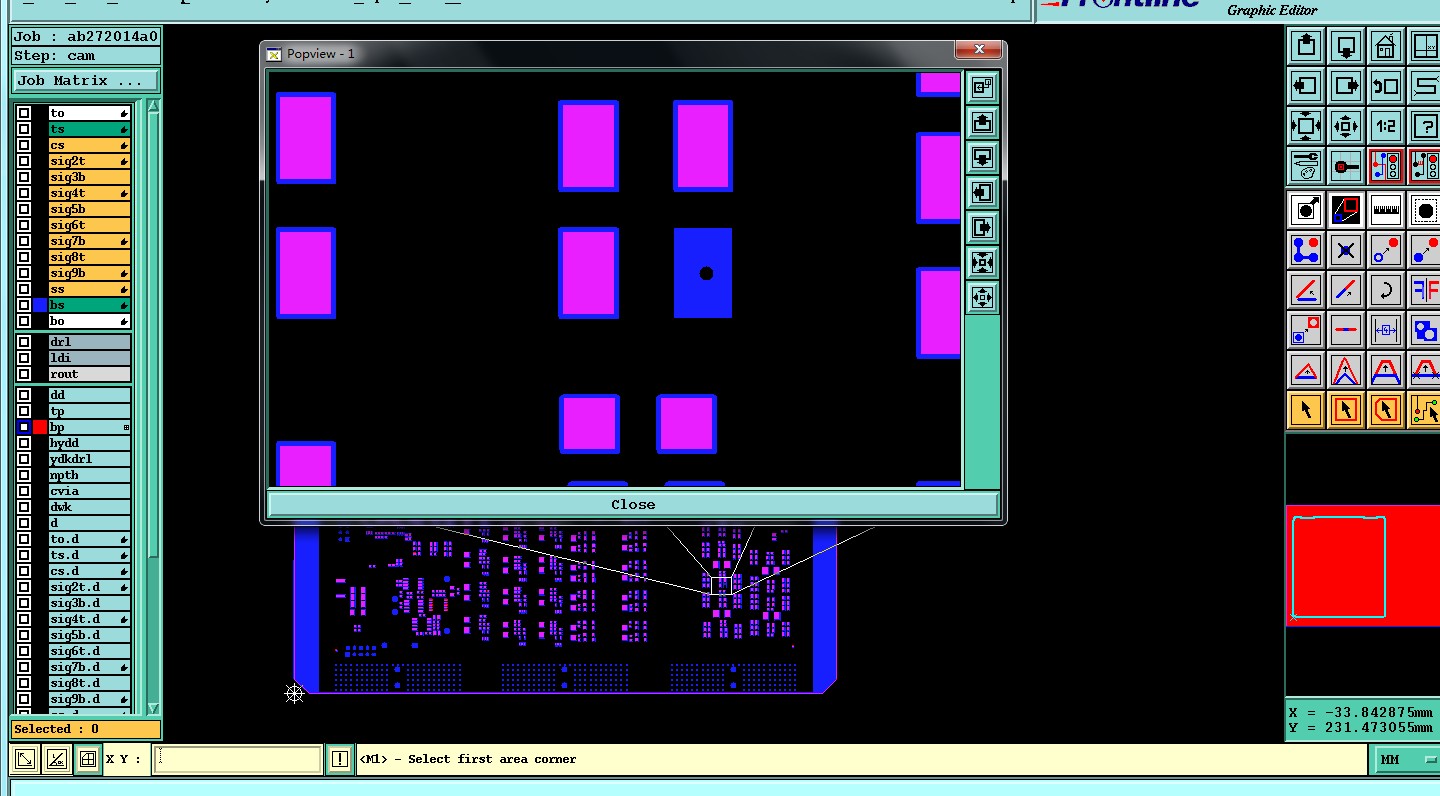
Task: Click the pan left view icon
Action: 1306,86
